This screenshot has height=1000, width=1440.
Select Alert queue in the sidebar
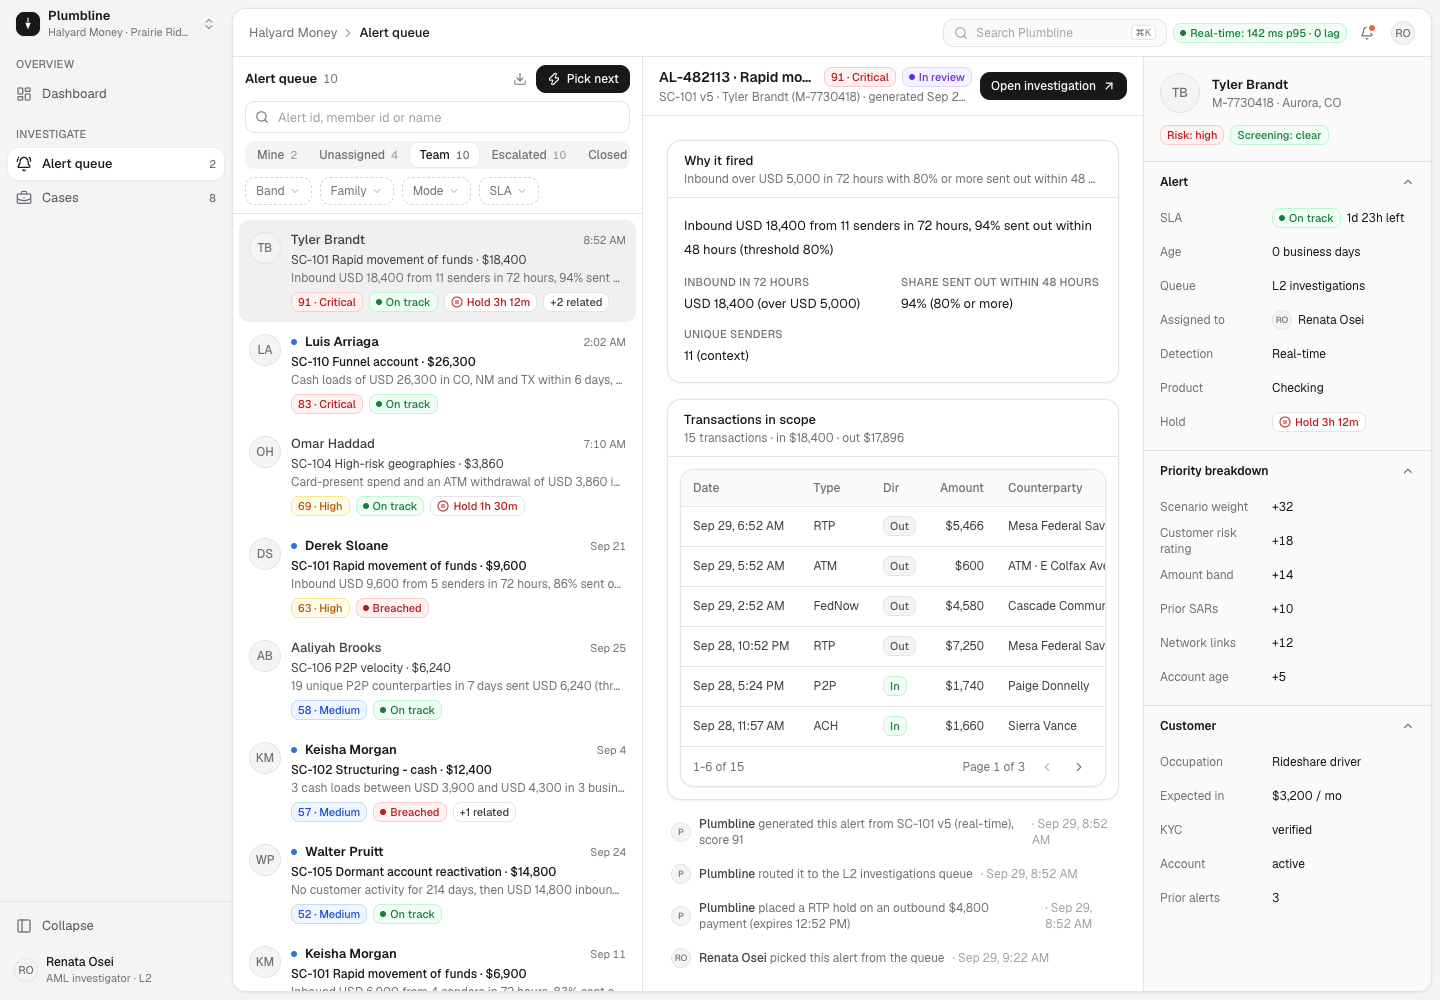[x=116, y=164]
